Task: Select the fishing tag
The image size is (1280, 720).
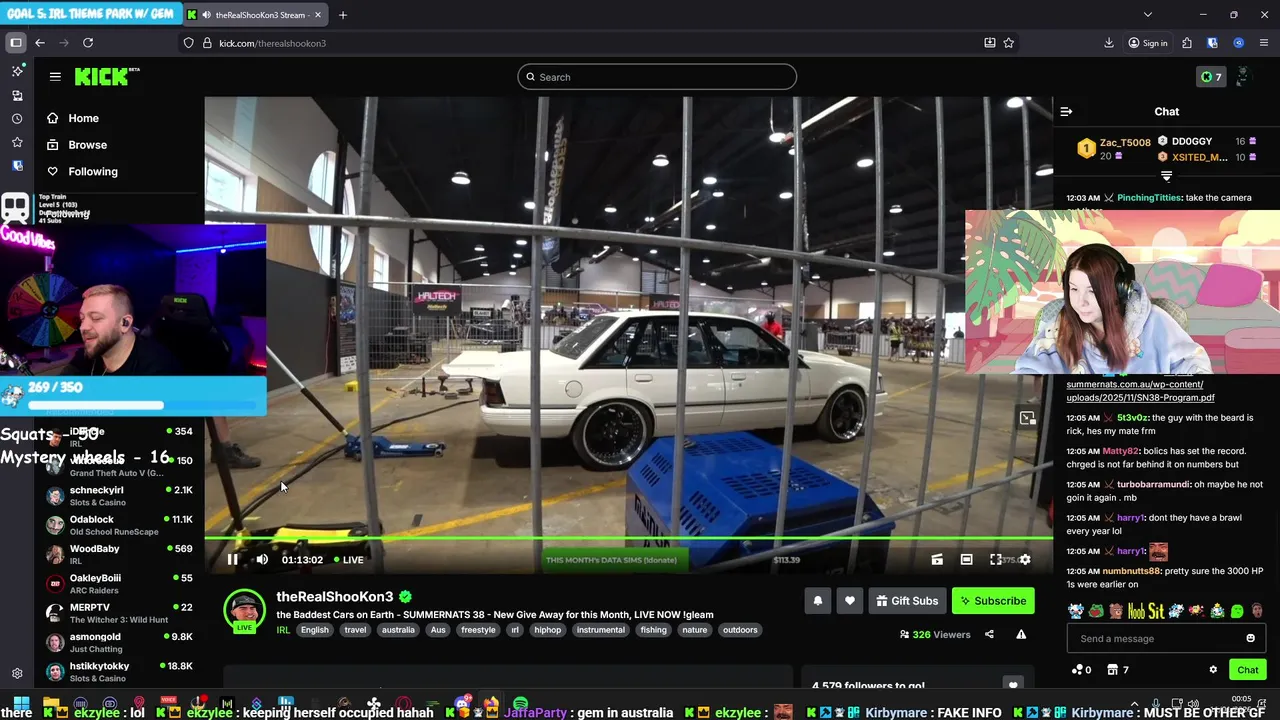Action: pyautogui.click(x=653, y=630)
